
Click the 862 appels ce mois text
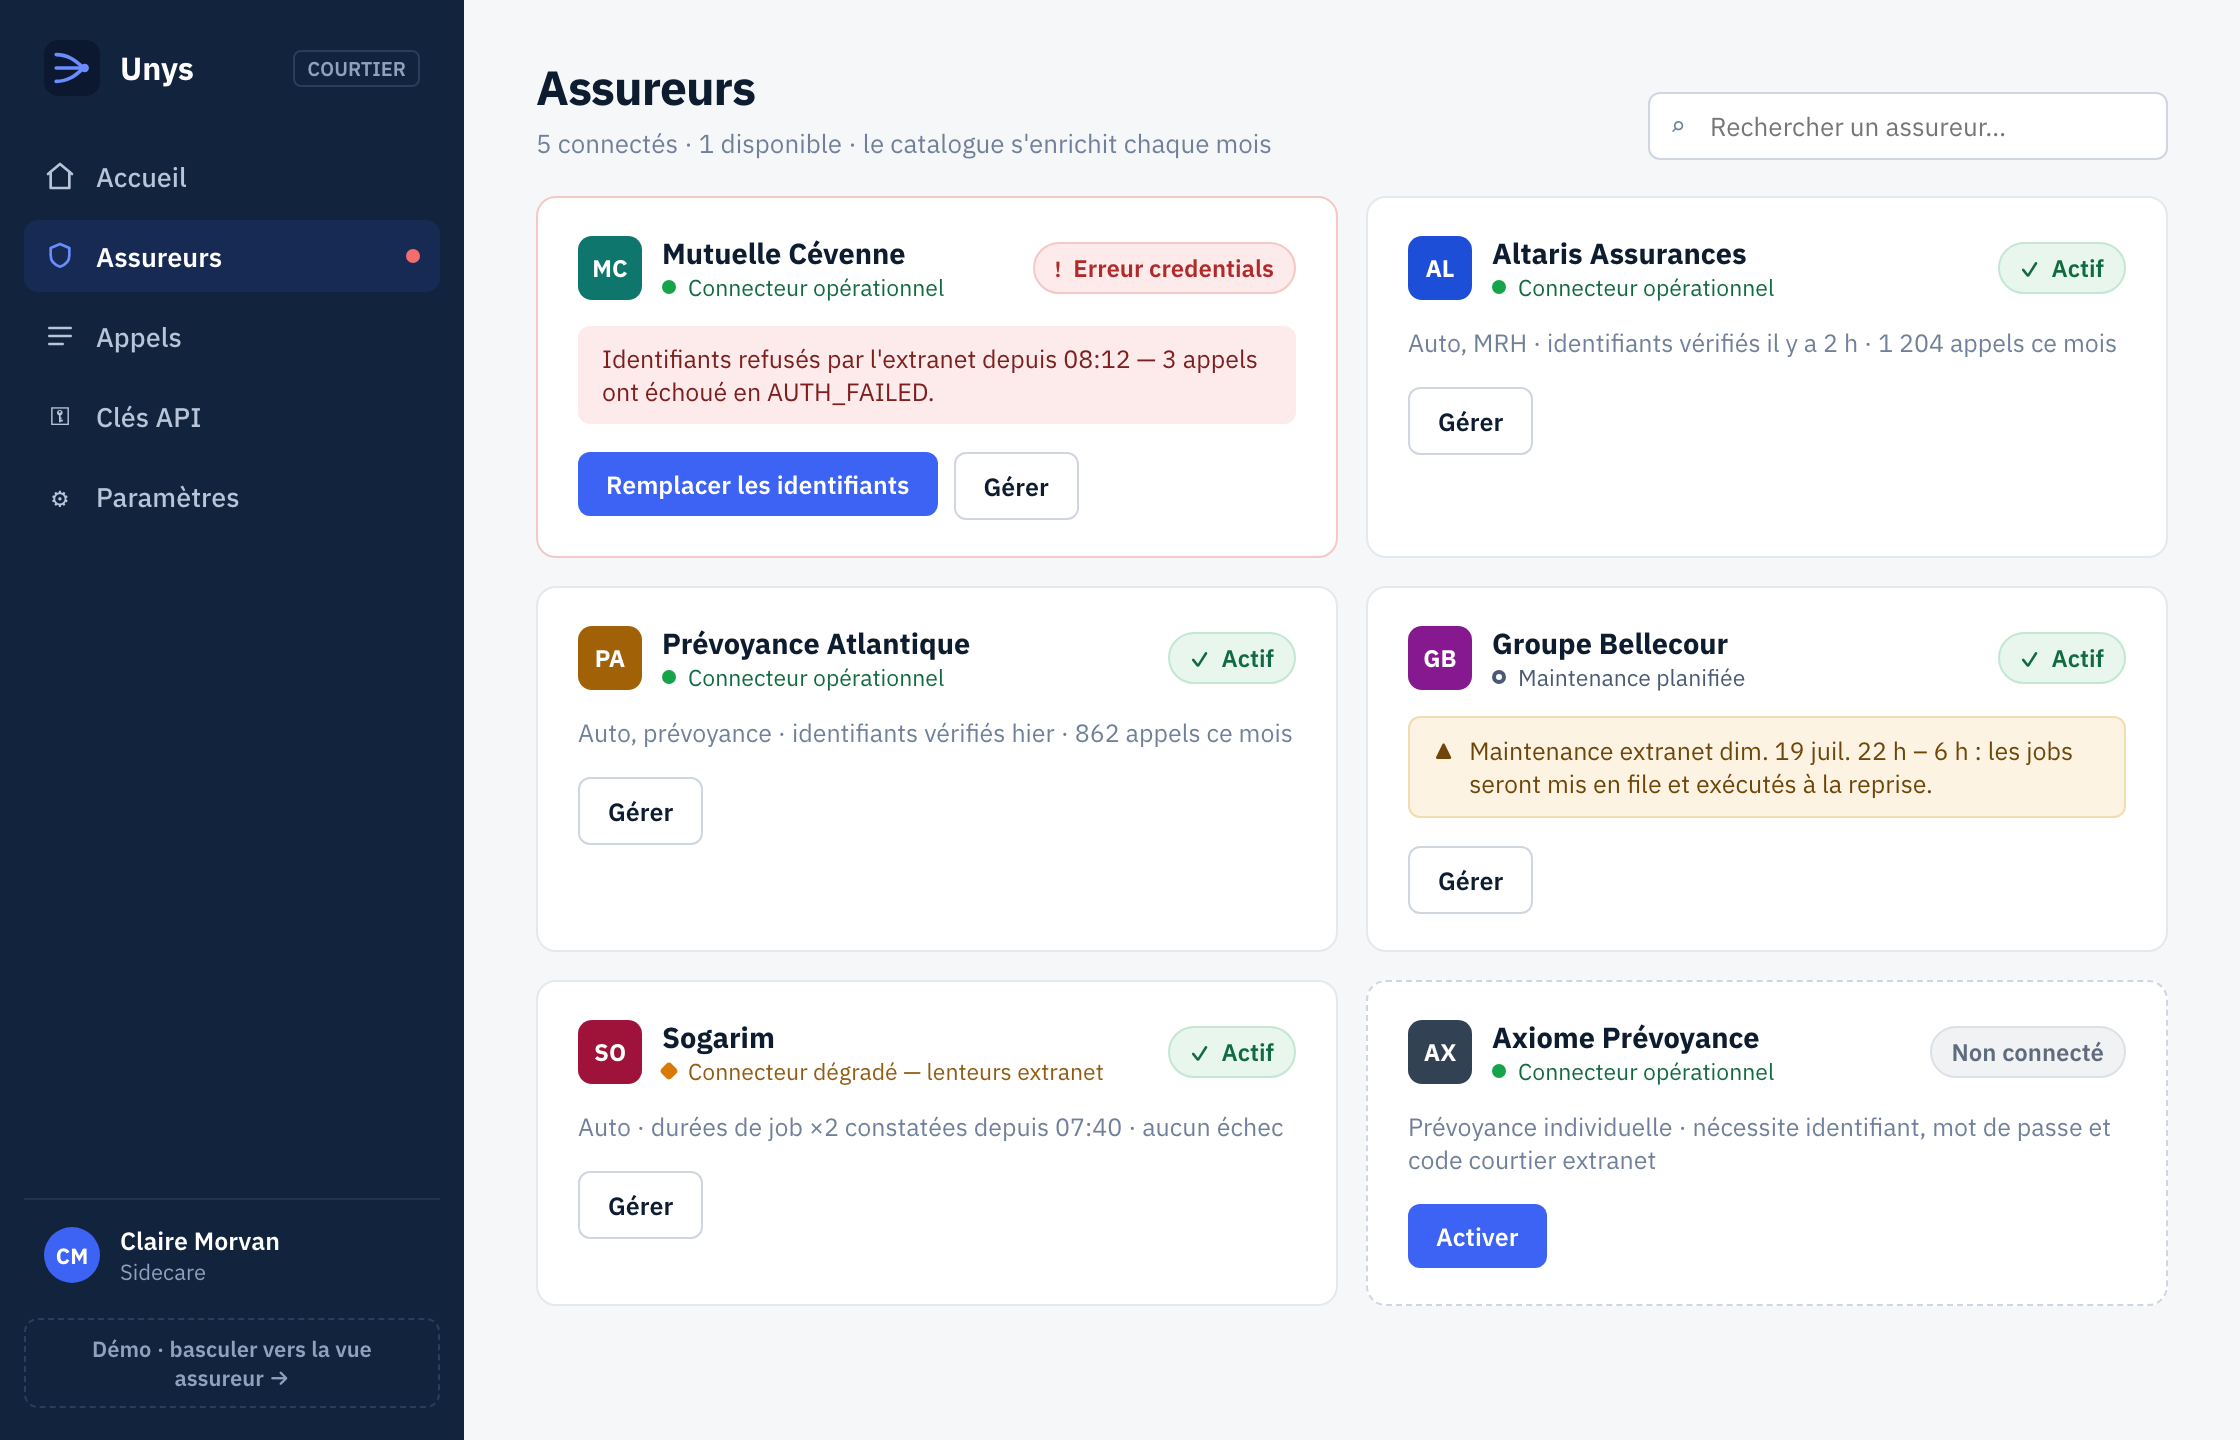1183,733
